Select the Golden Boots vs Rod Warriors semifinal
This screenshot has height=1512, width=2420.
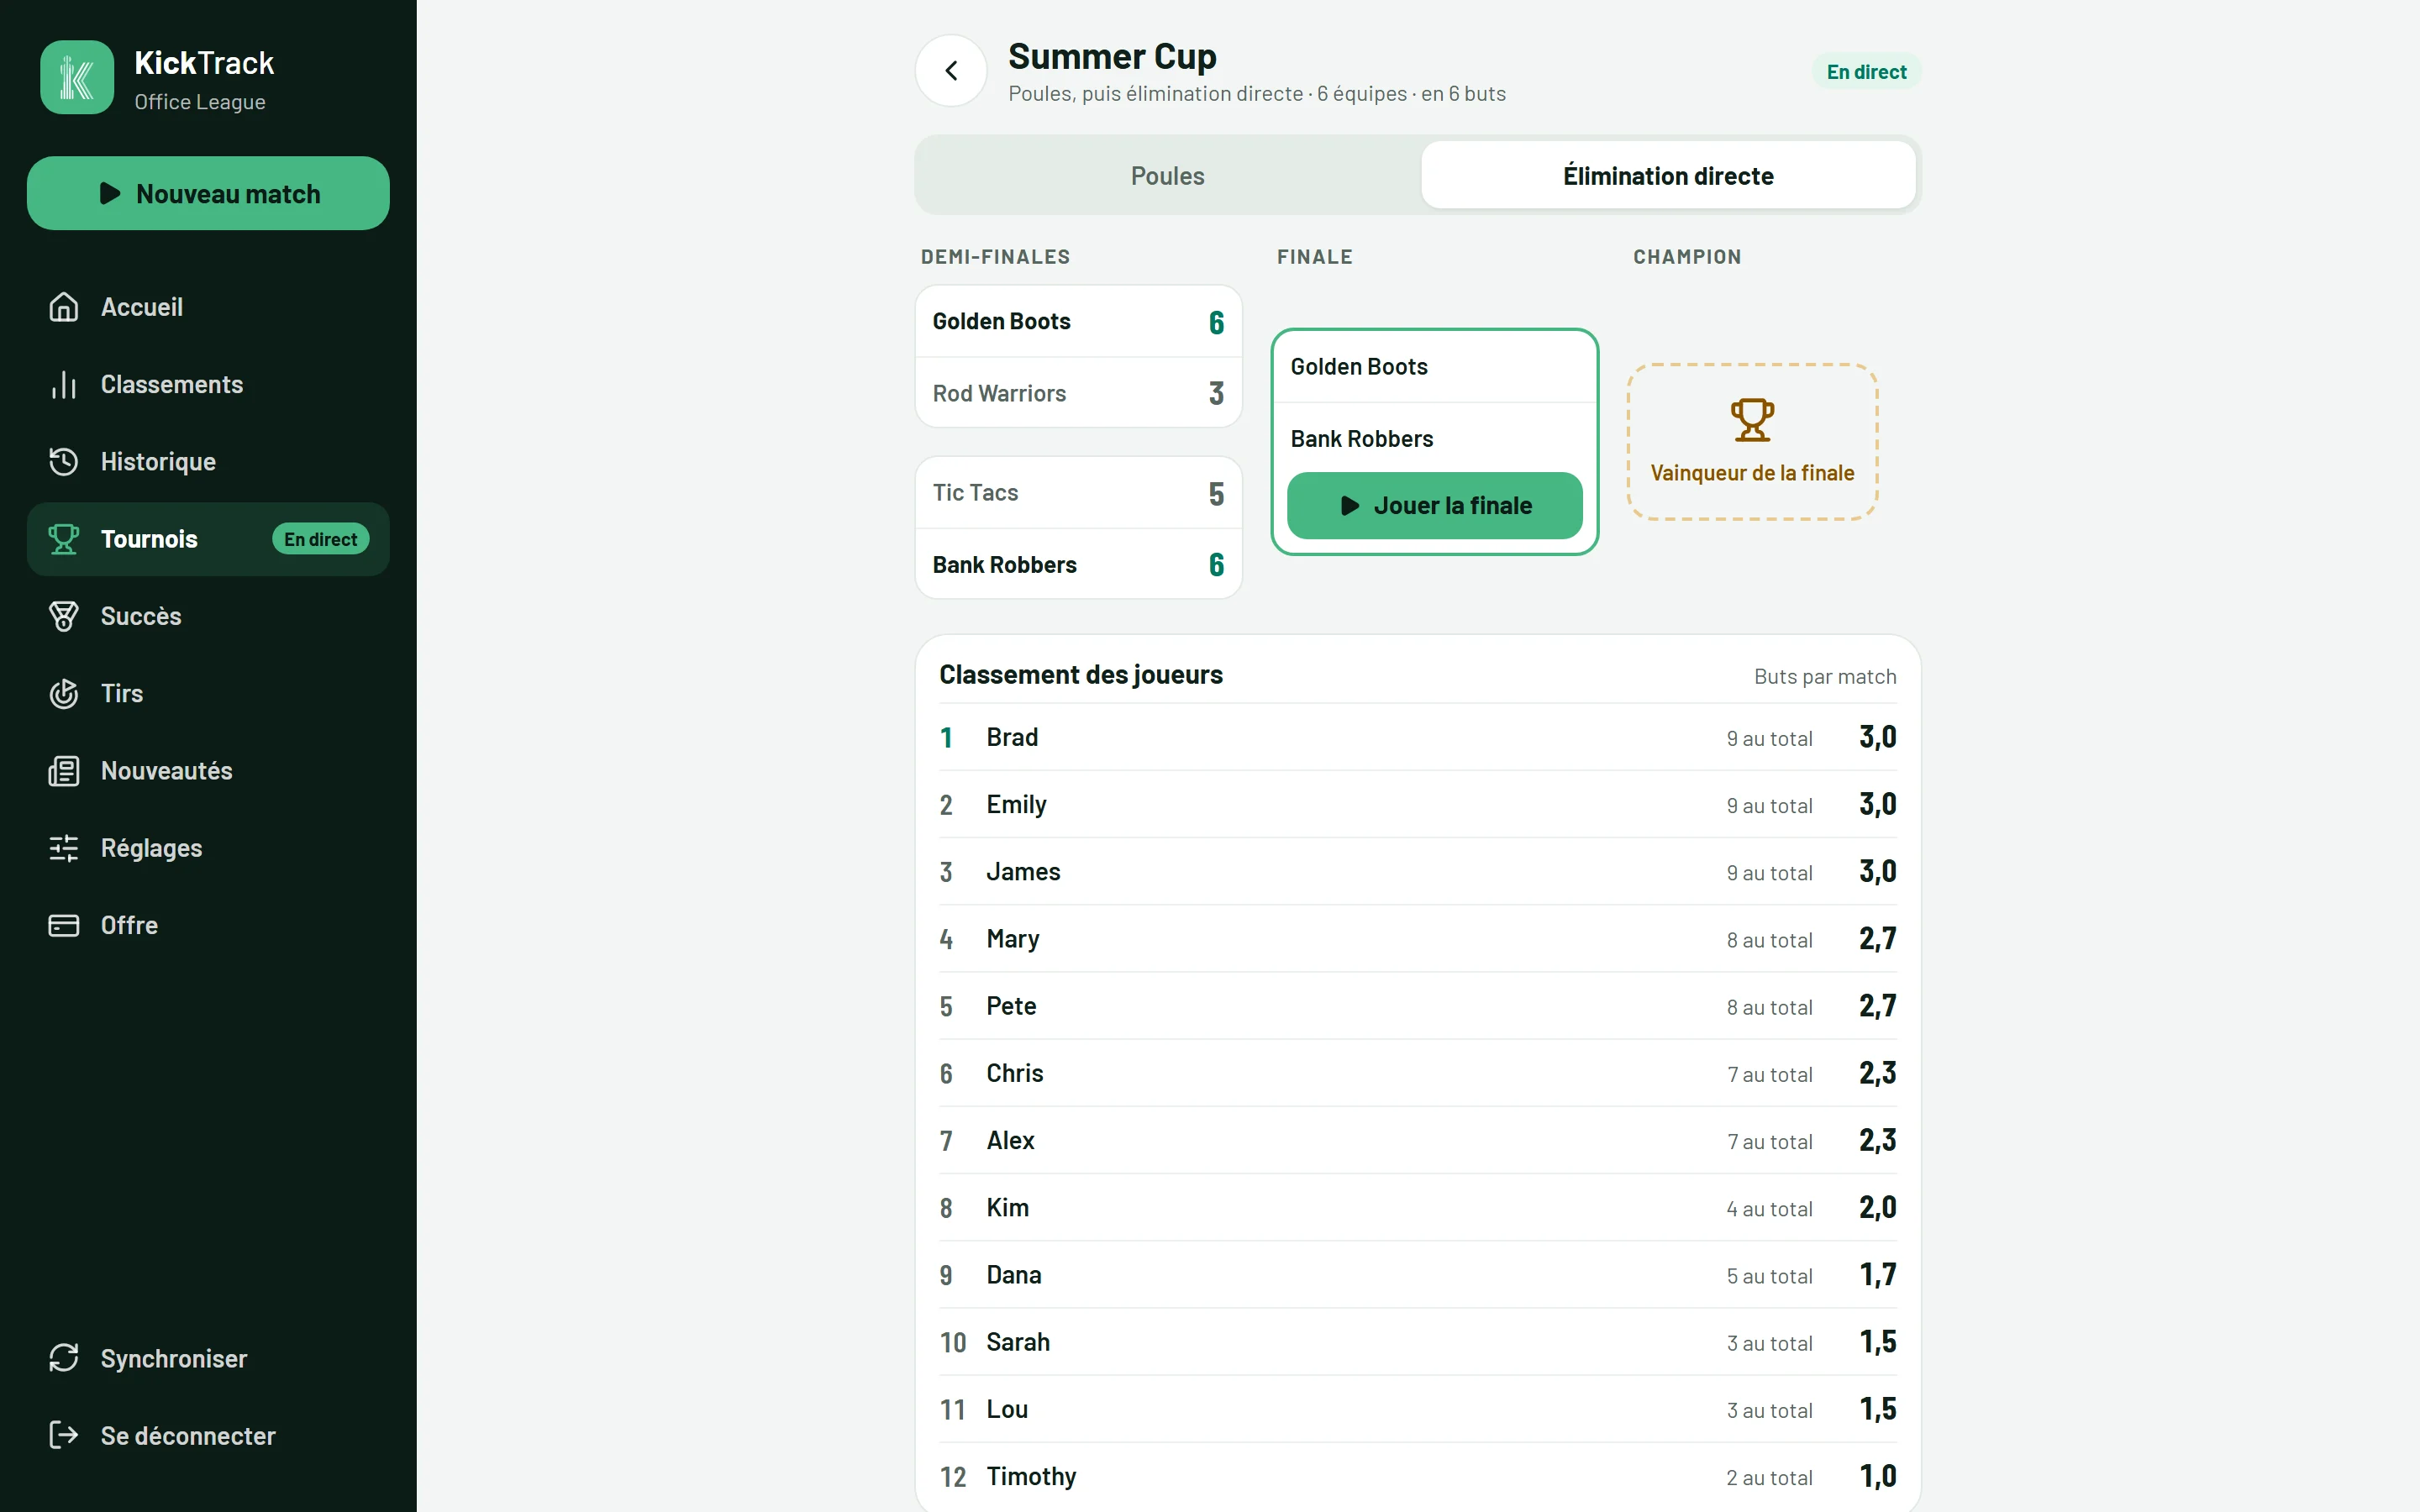click(x=1078, y=357)
